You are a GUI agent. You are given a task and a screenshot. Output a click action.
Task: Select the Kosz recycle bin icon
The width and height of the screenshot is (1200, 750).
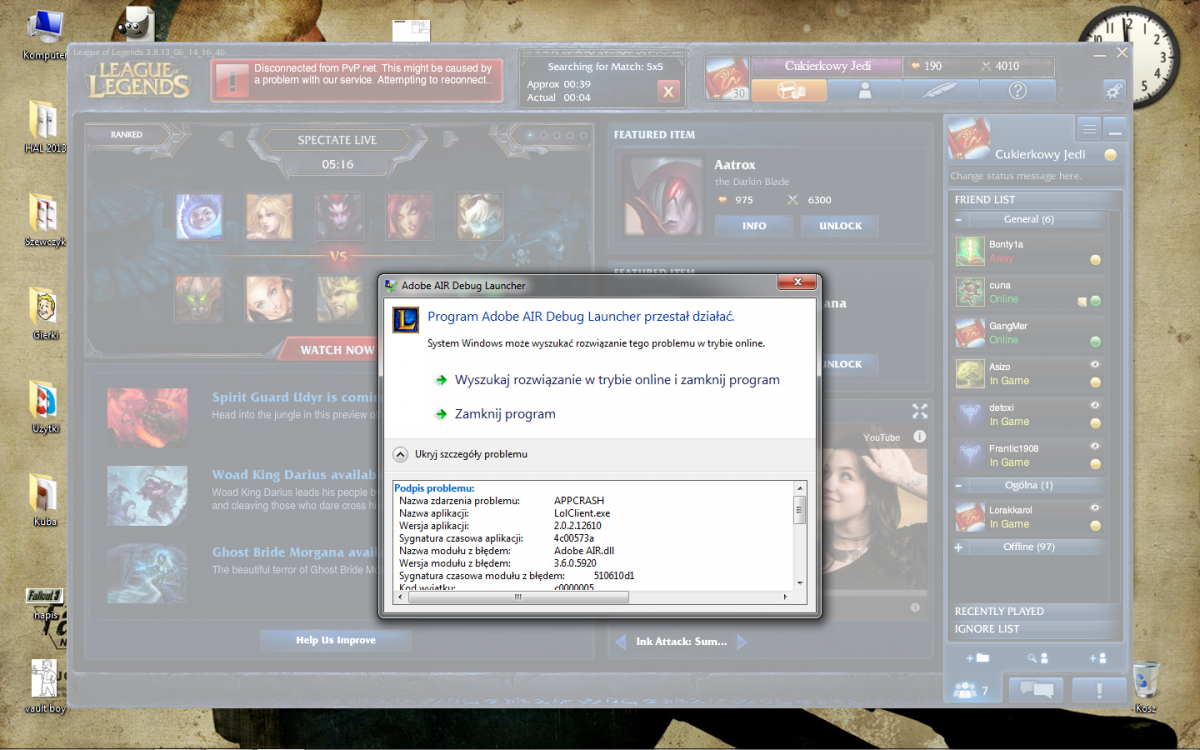[1147, 686]
